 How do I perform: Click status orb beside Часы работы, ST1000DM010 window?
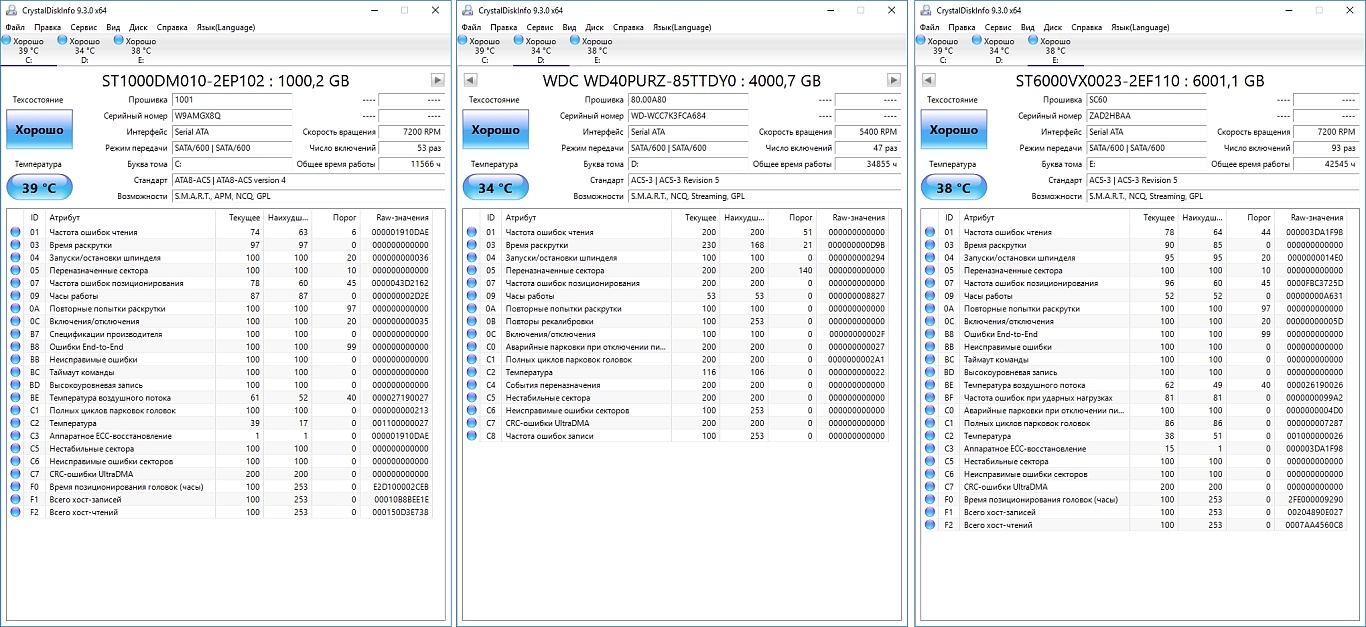point(15,296)
